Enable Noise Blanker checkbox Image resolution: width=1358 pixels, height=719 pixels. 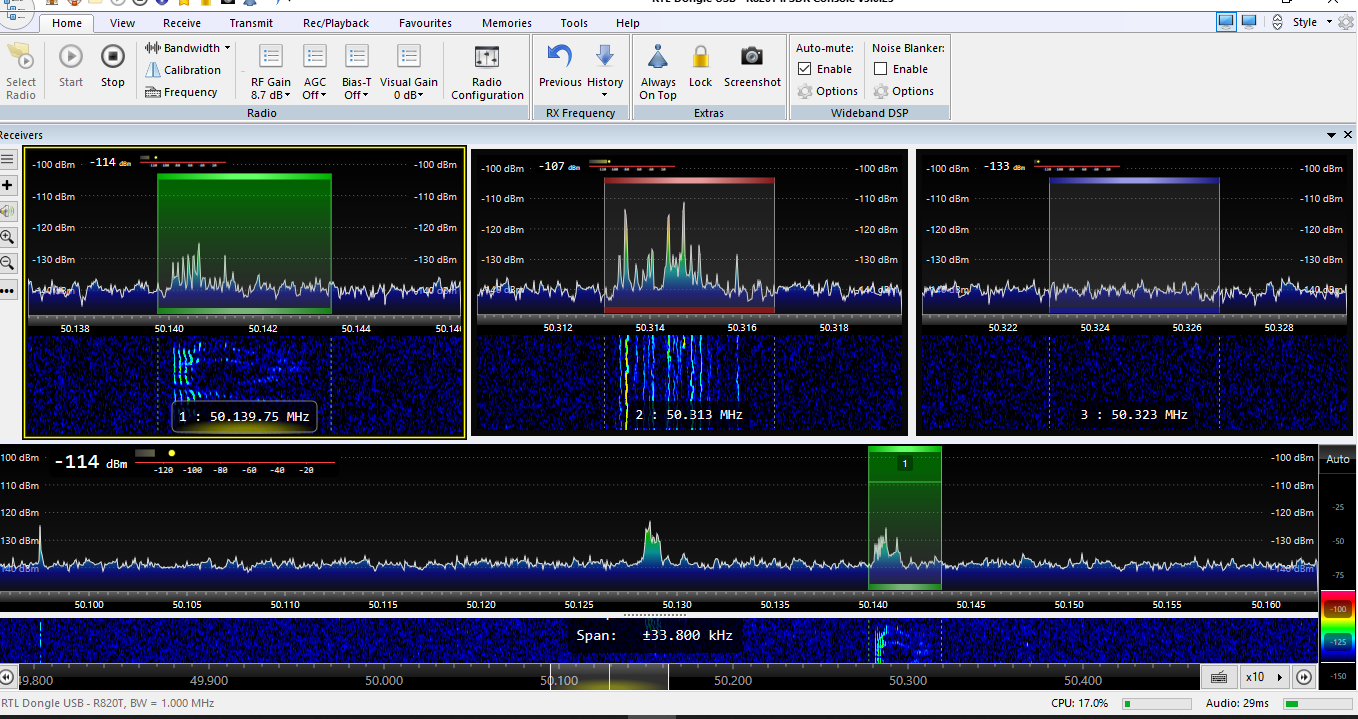881,69
